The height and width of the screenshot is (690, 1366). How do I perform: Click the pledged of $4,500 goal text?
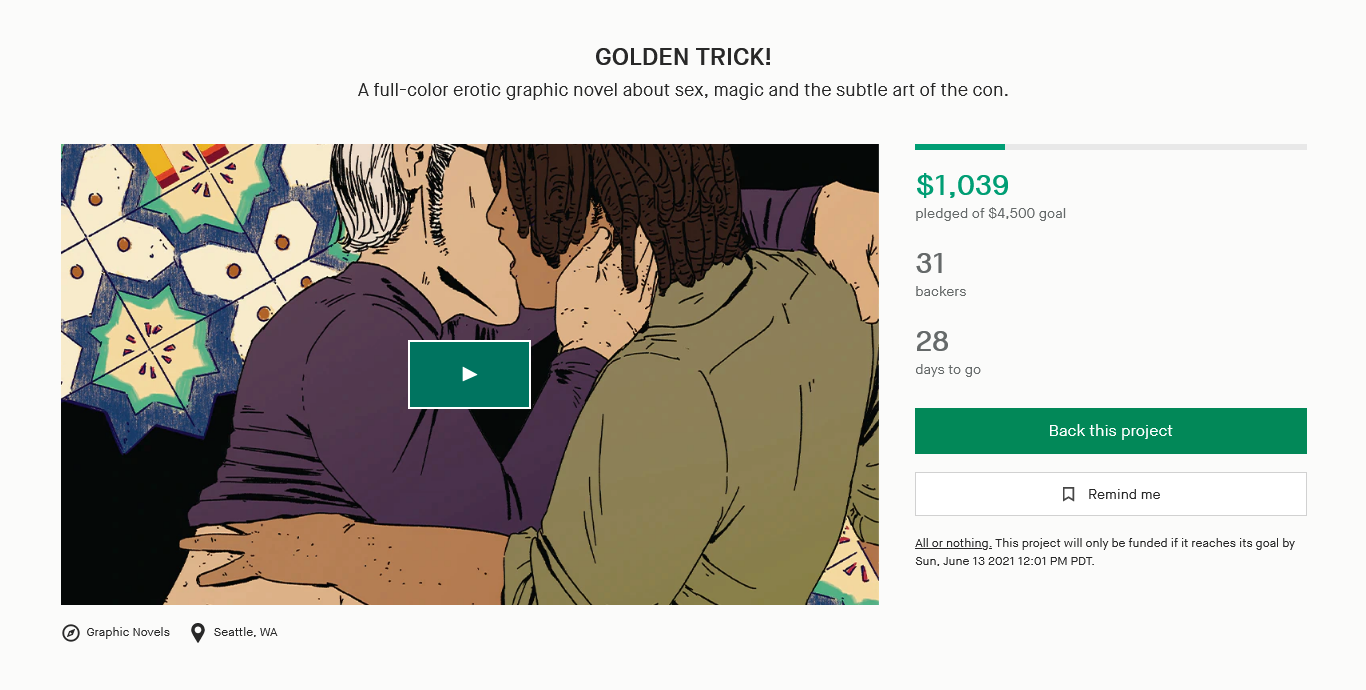[x=990, y=213]
